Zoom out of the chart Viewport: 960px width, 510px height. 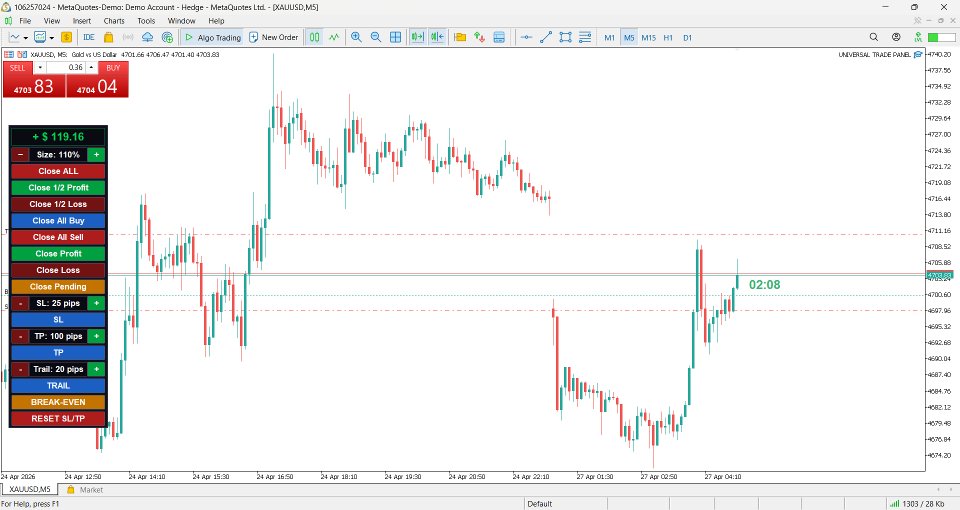point(375,37)
